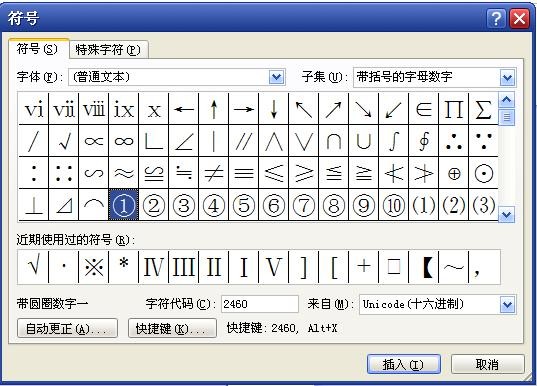This screenshot has height=386, width=537.
Task: Select the element-of ∈ symbol
Action: tap(424, 109)
